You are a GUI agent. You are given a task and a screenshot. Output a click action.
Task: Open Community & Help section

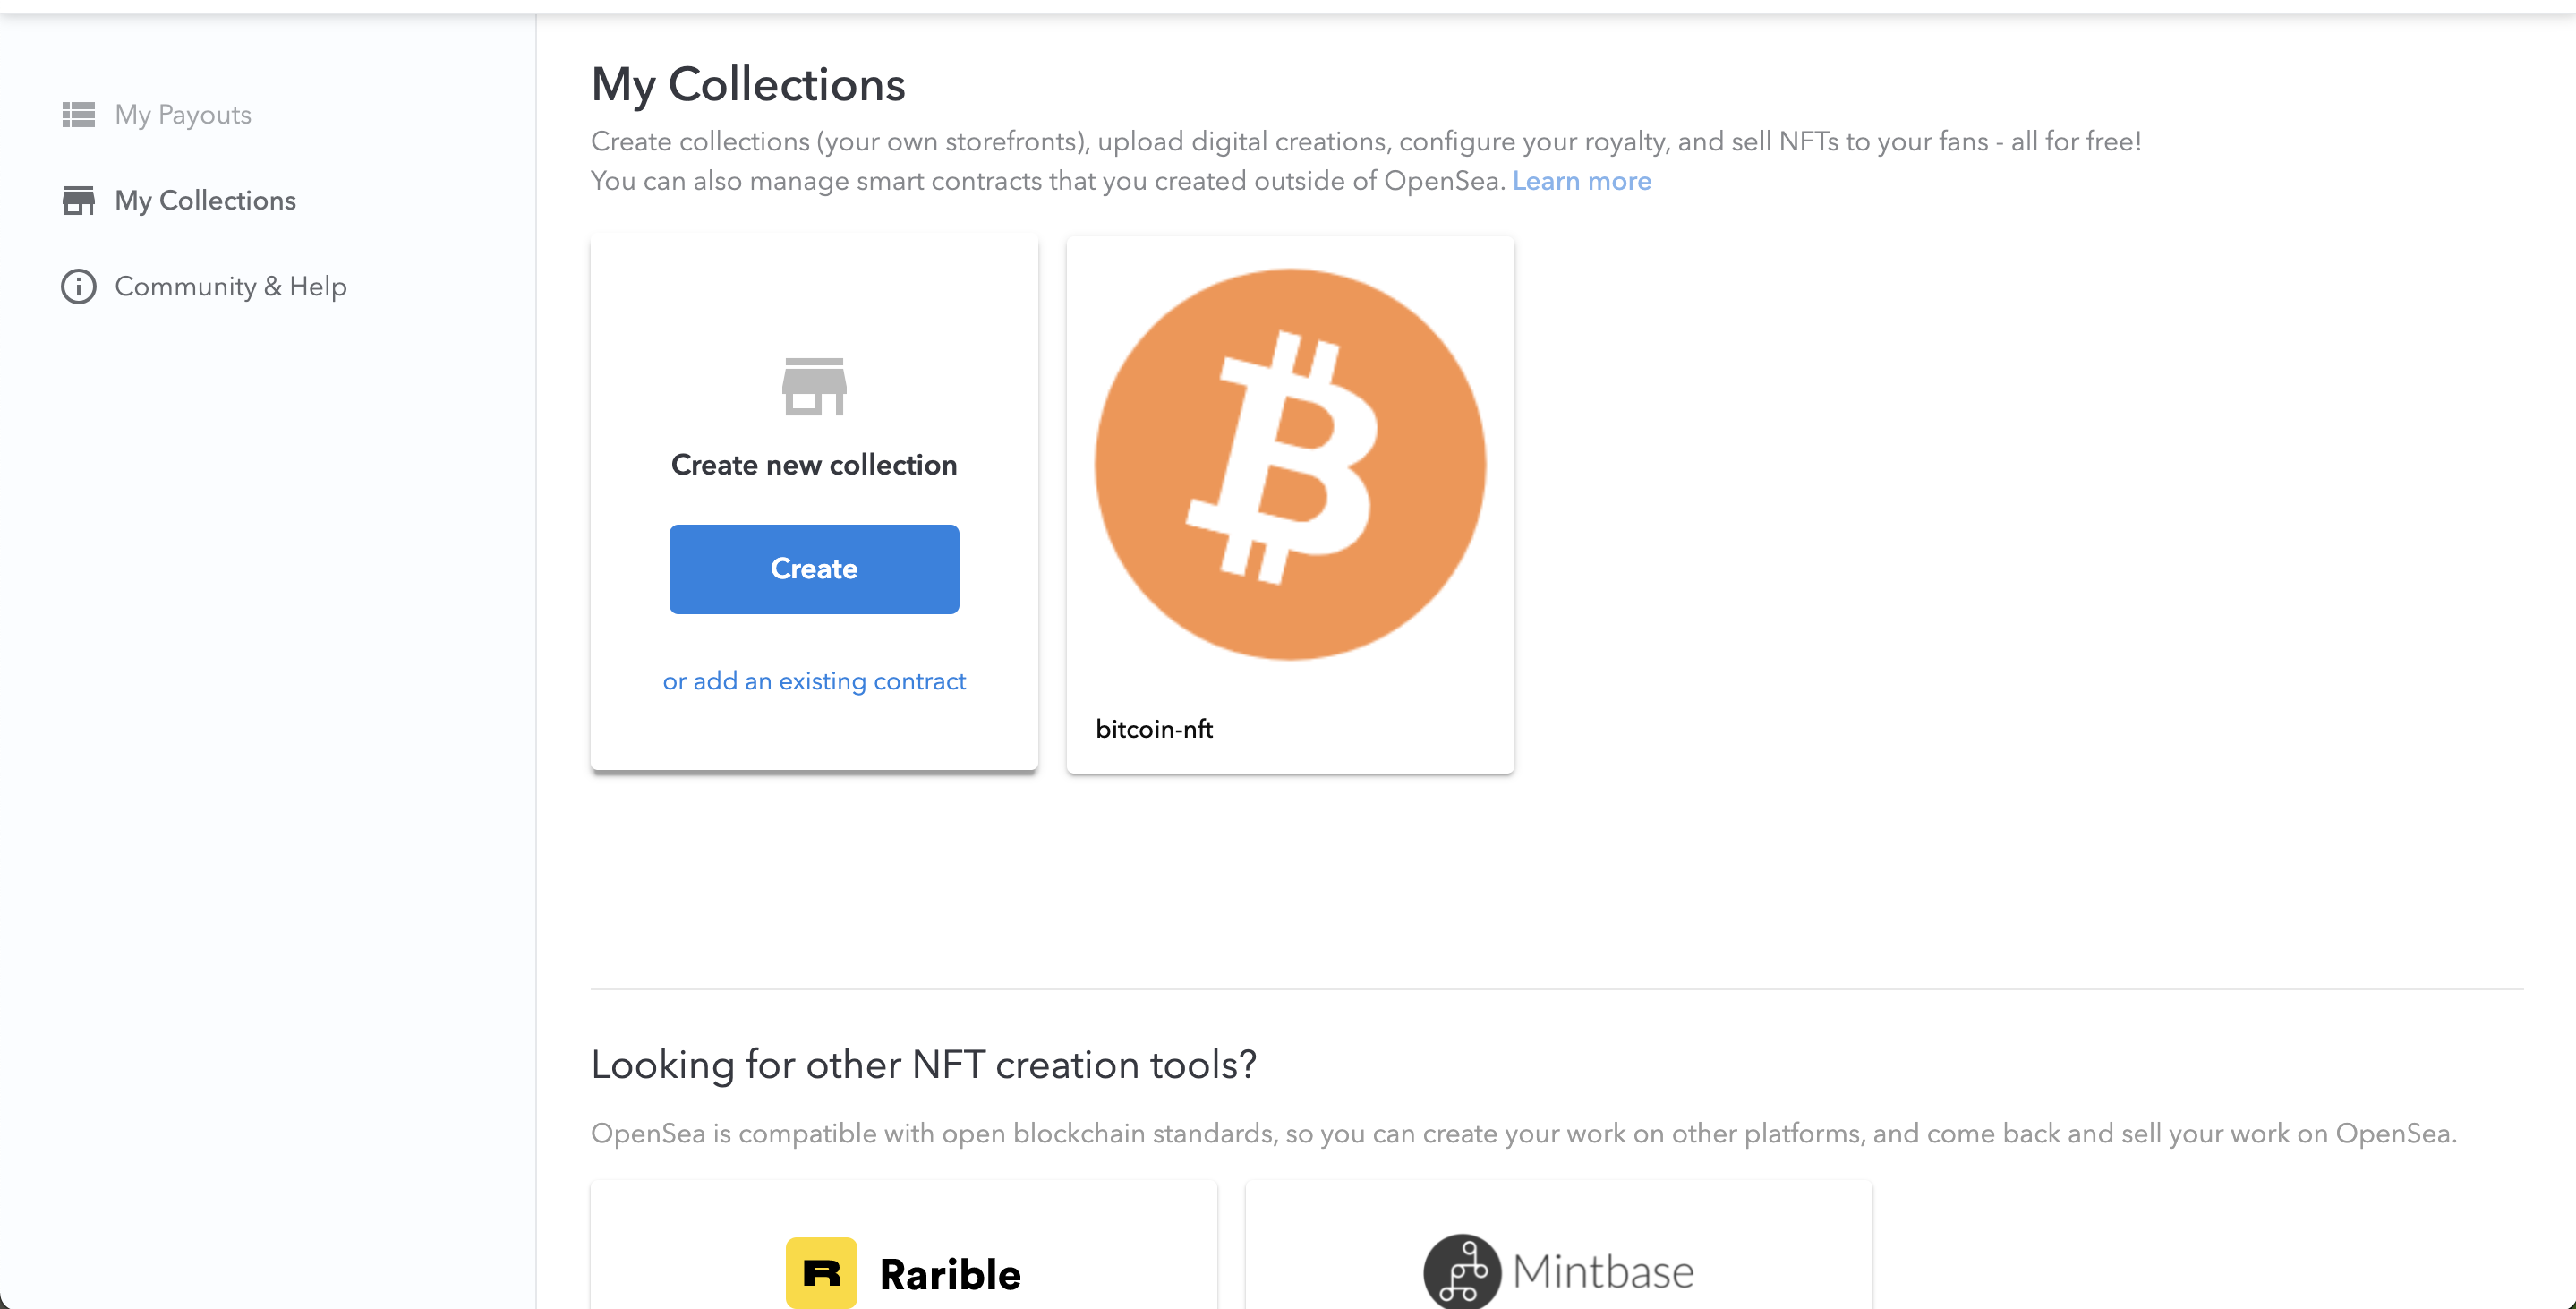[231, 287]
